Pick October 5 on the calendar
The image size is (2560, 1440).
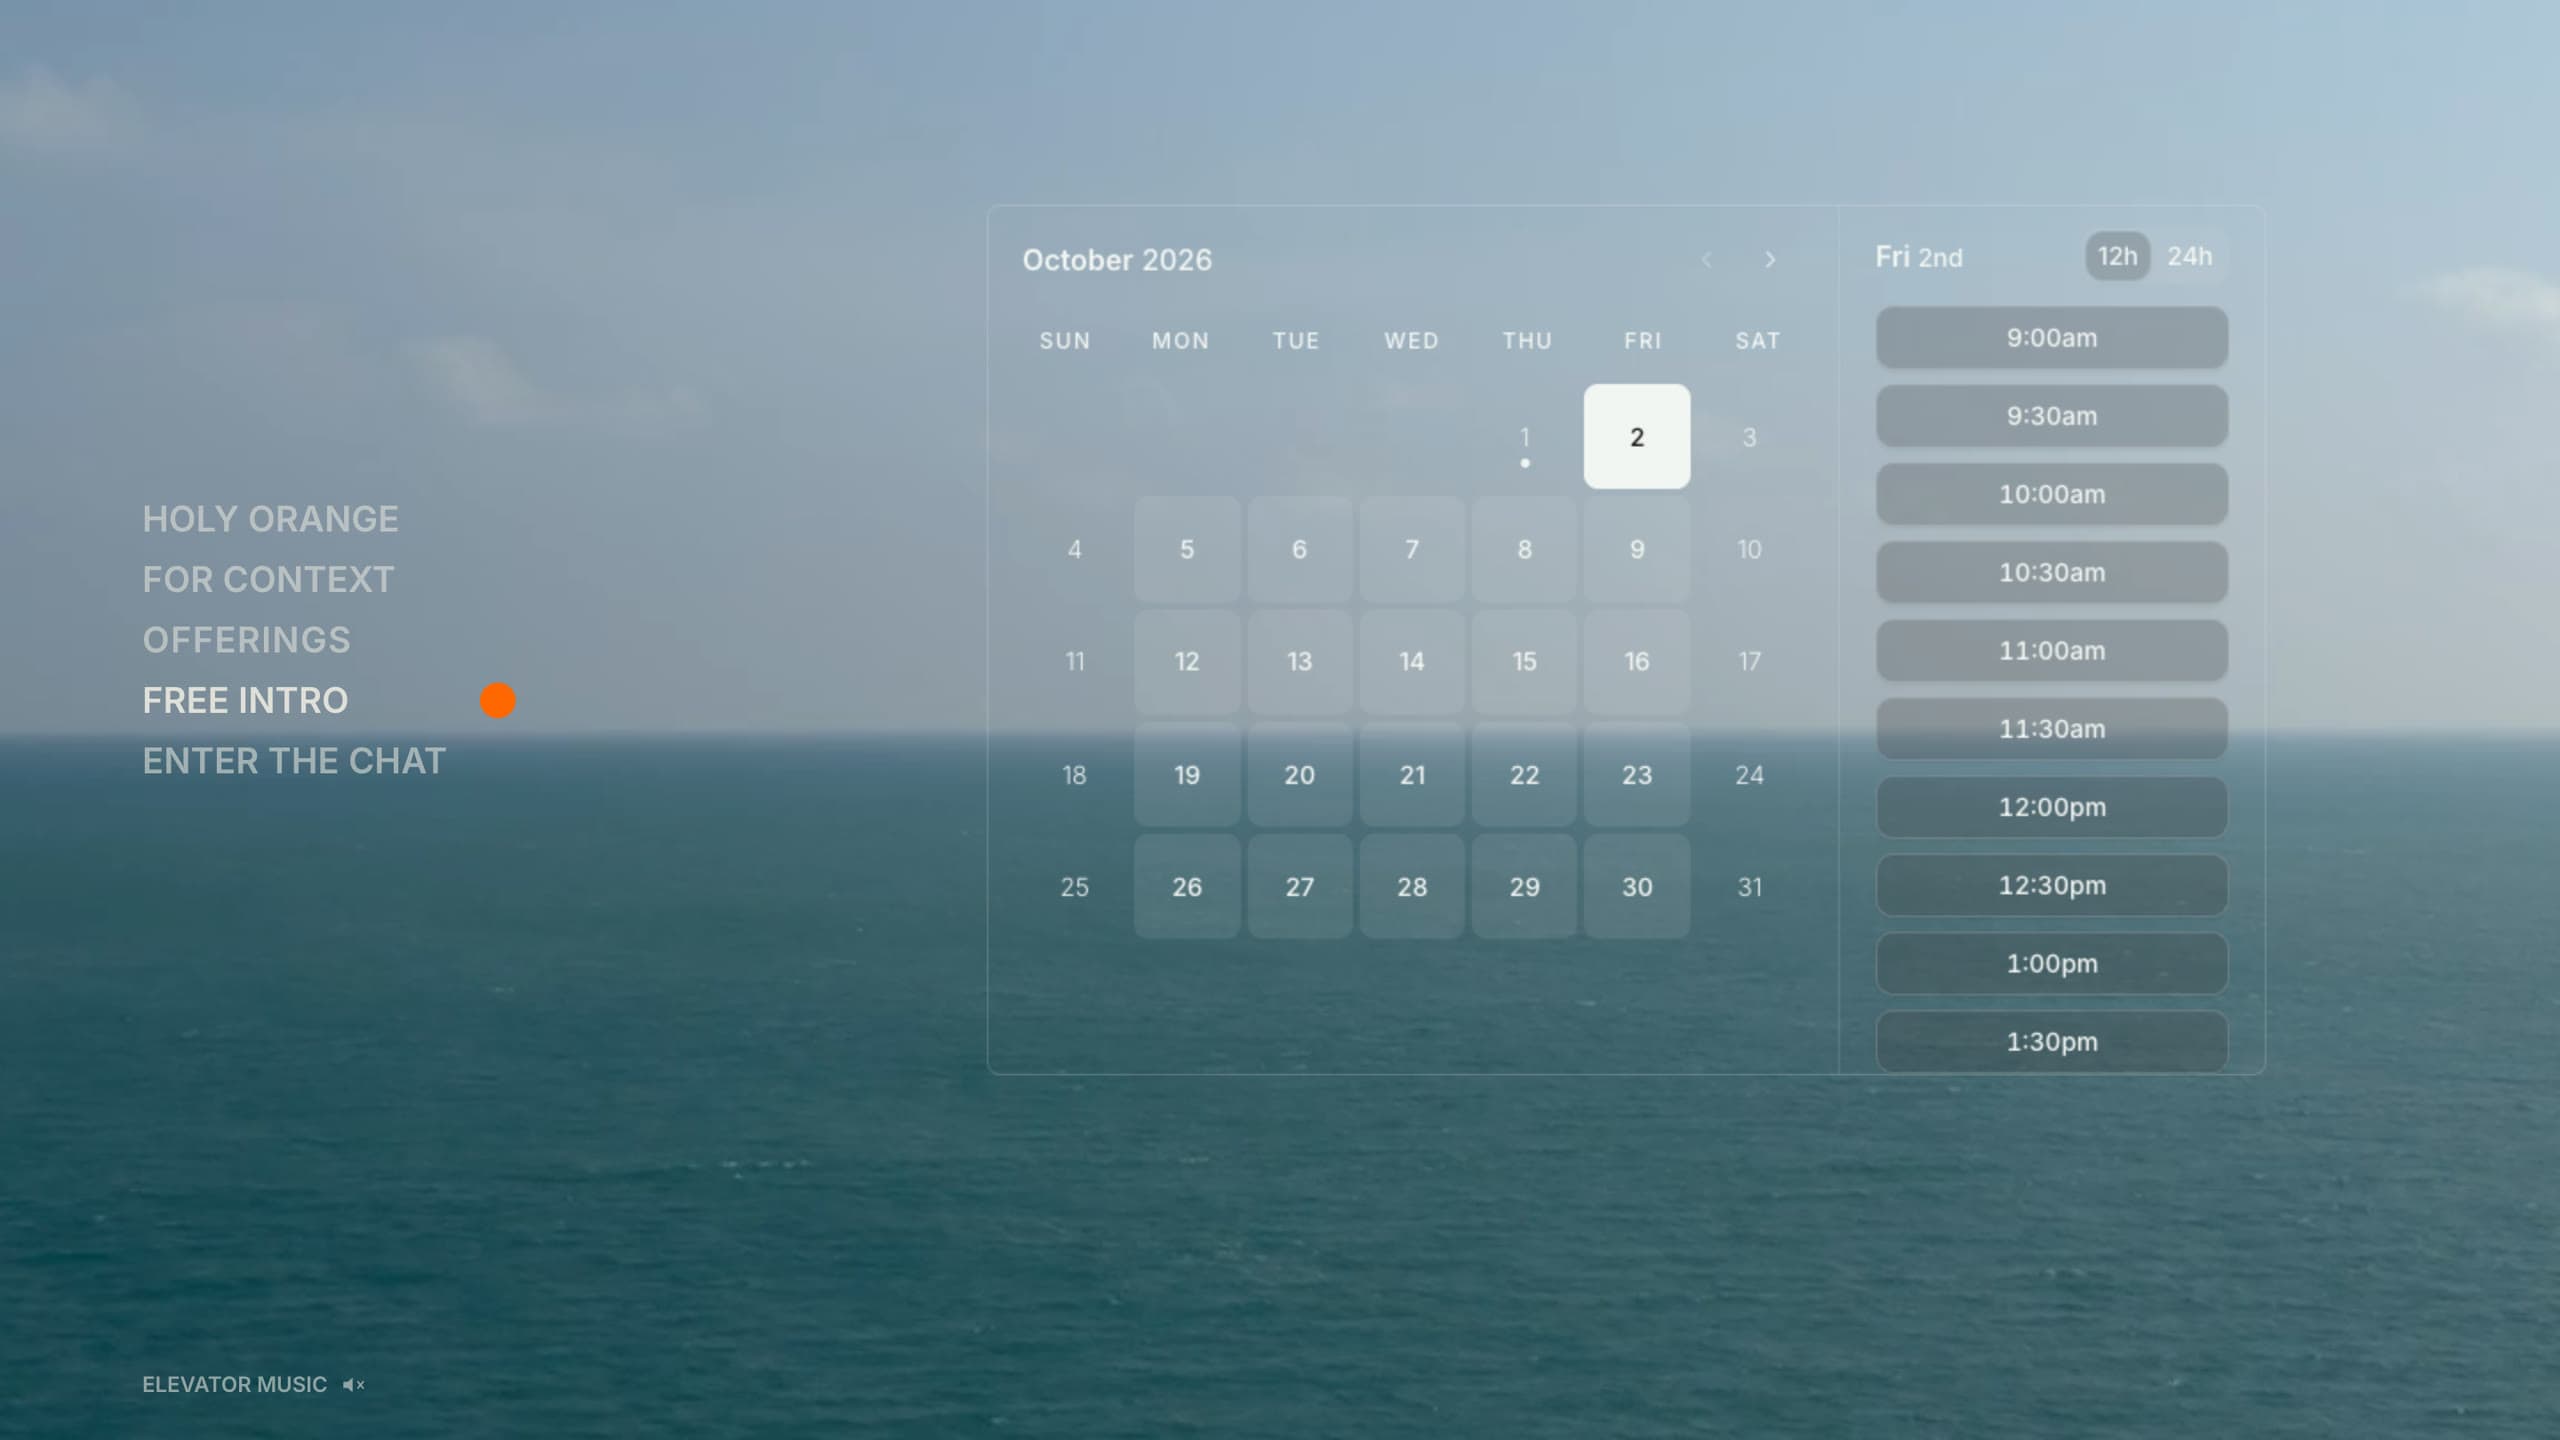[x=1187, y=549]
